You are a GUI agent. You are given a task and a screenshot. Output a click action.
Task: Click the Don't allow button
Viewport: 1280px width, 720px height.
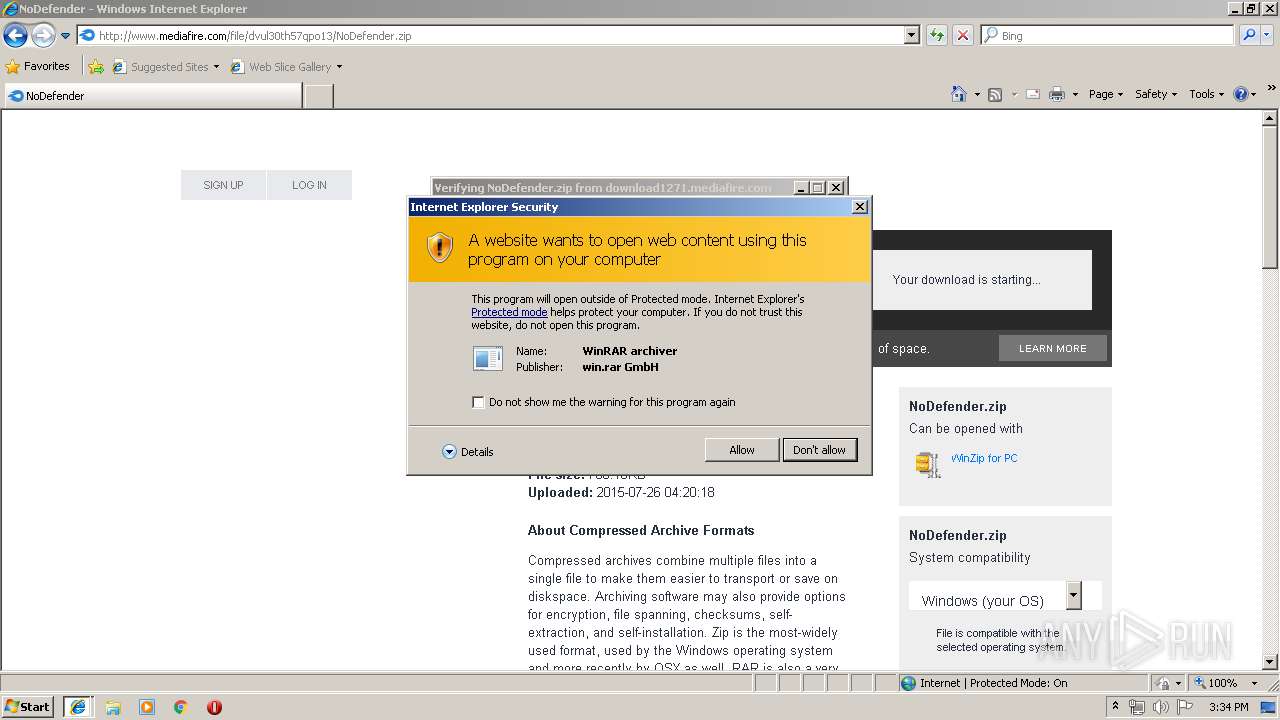click(x=819, y=450)
